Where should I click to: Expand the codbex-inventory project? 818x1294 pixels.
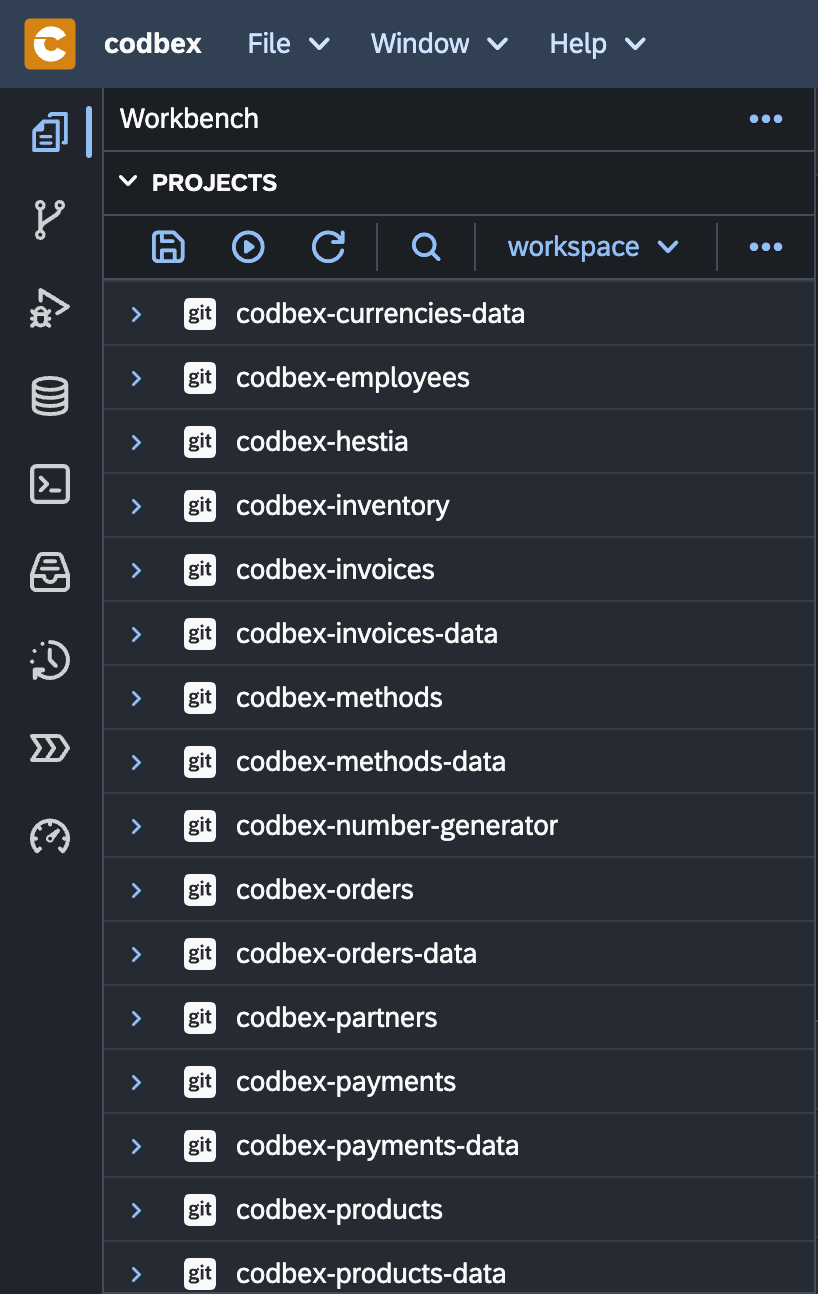coord(137,506)
